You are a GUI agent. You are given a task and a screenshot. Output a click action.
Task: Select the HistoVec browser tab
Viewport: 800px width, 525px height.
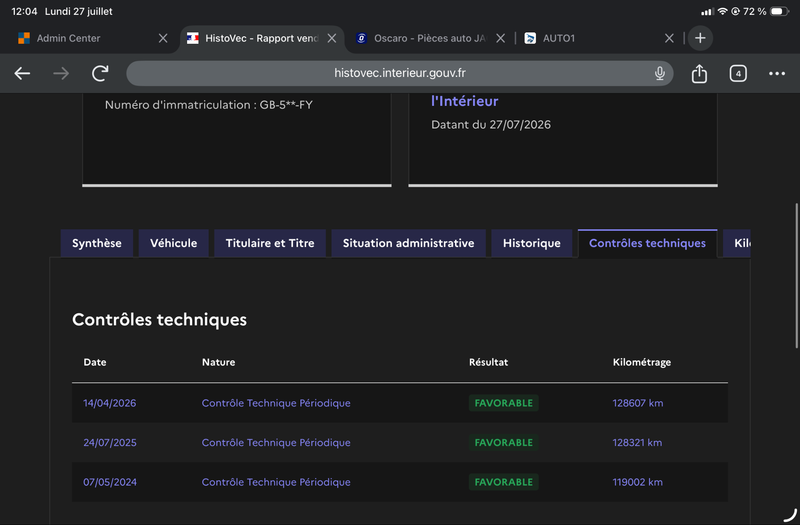262,38
